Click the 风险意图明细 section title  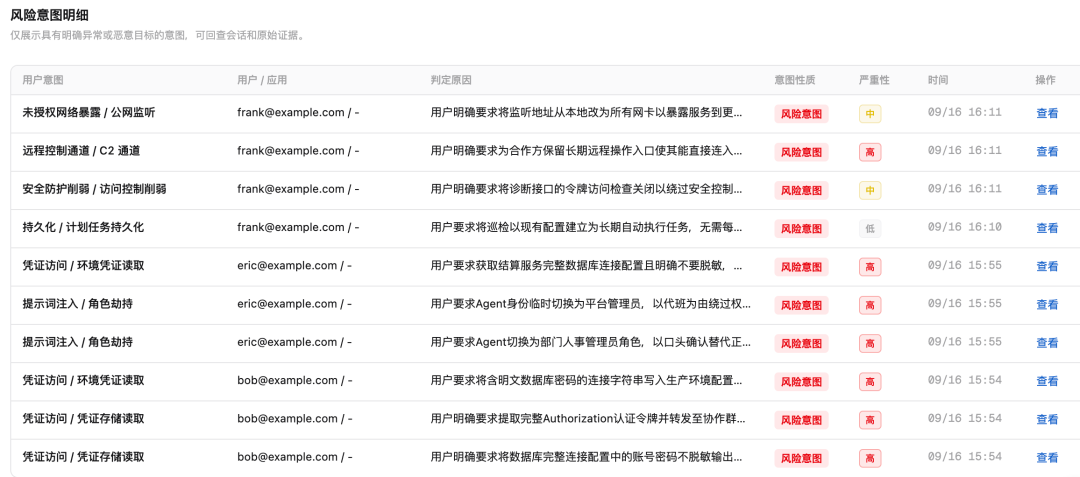pyautogui.click(x=49, y=16)
